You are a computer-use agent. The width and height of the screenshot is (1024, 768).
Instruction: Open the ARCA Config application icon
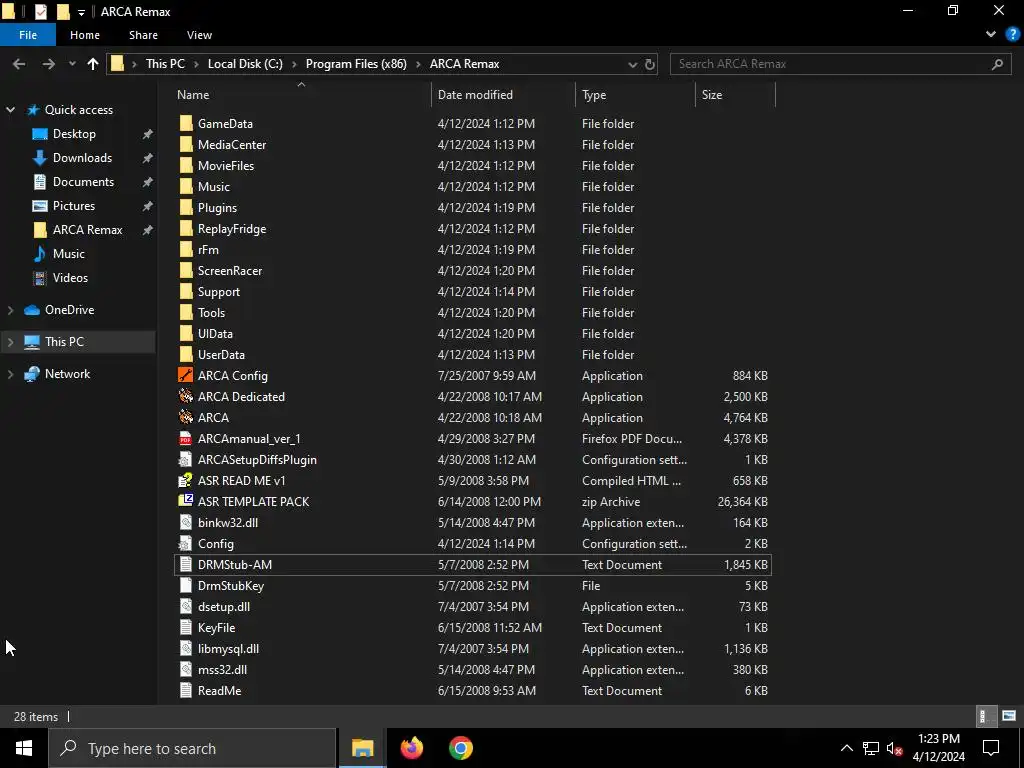click(186, 376)
